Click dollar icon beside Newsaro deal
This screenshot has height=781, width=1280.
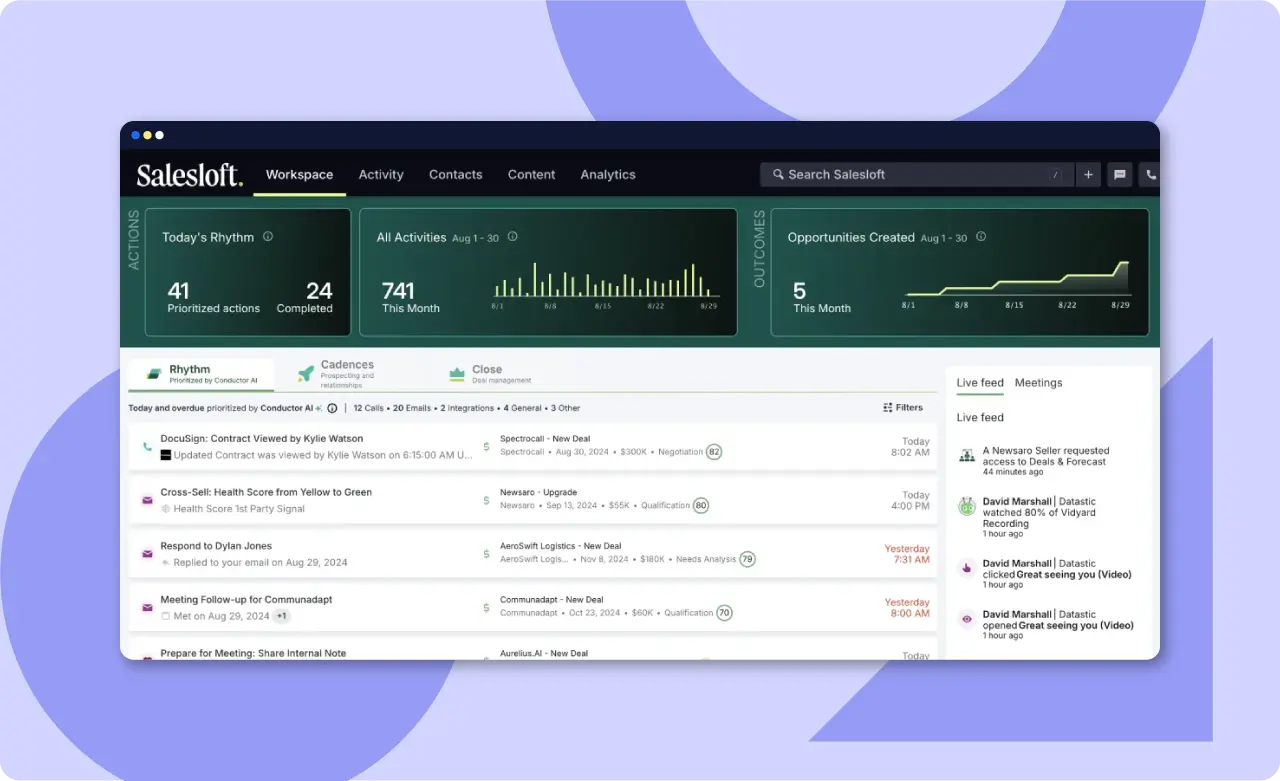487,500
